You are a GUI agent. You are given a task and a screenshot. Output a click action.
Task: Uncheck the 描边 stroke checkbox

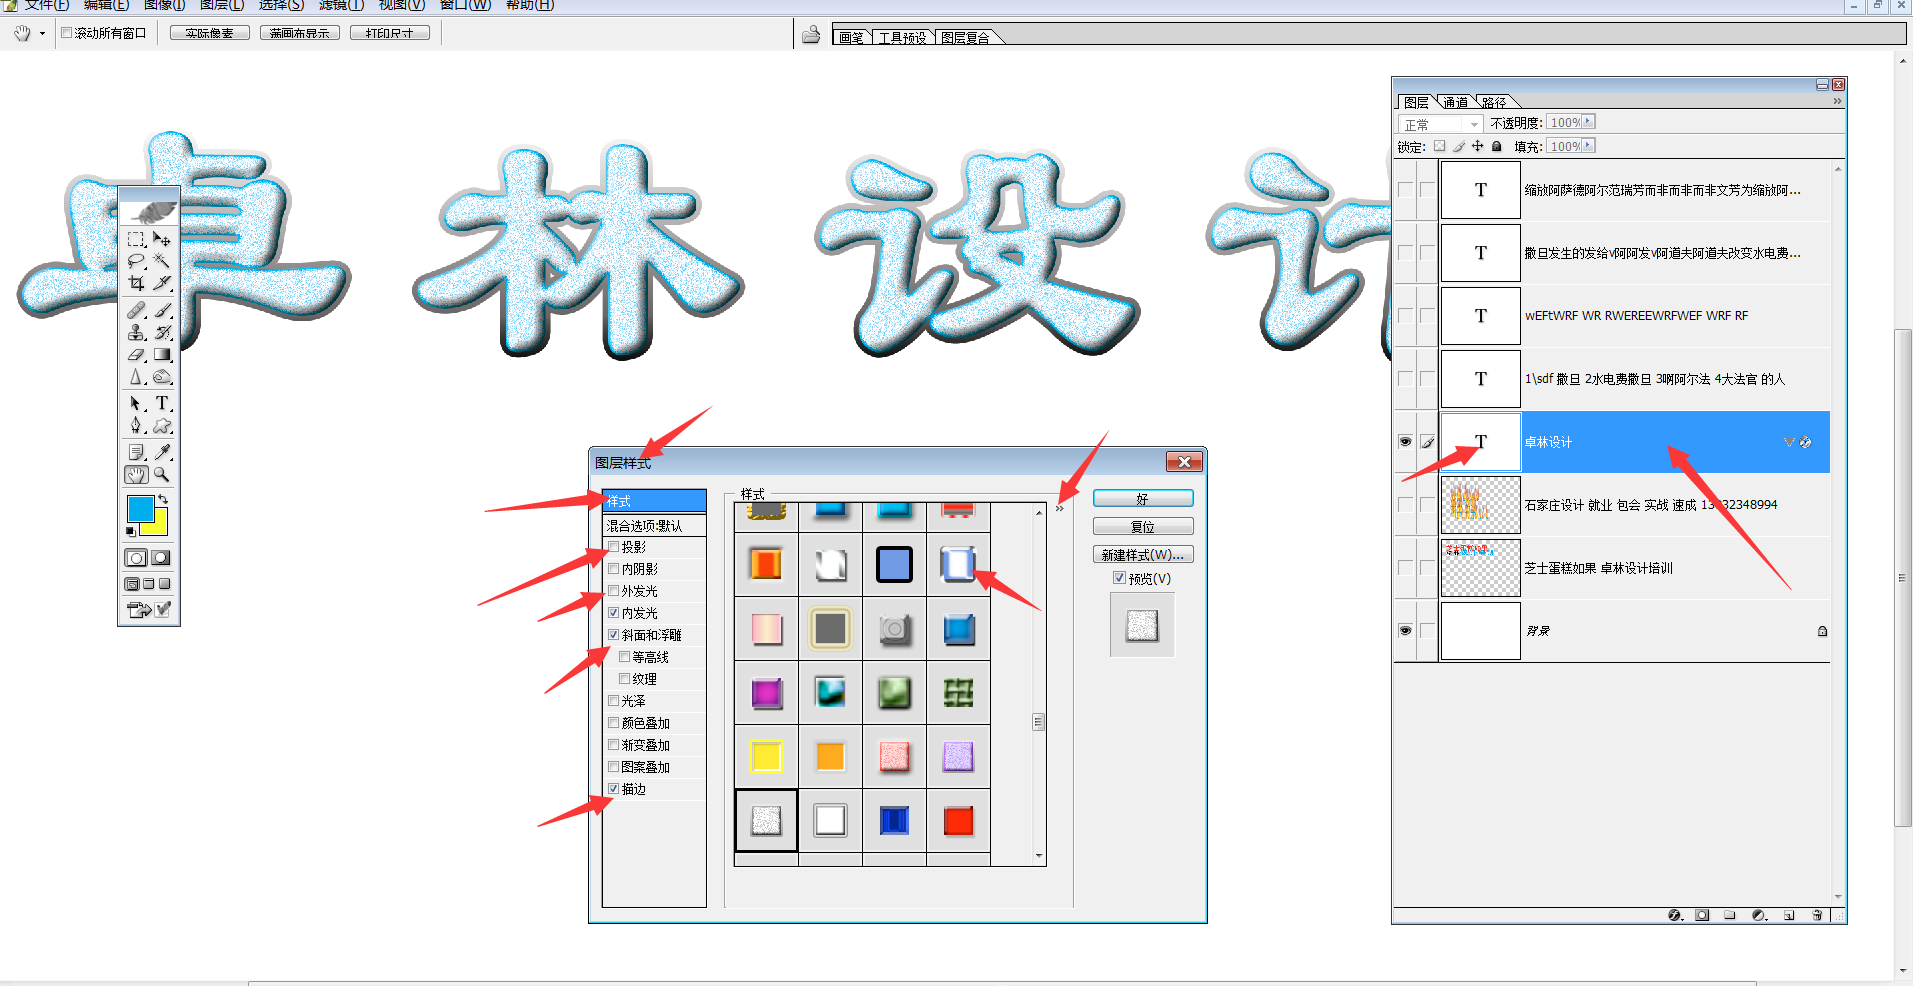coord(614,789)
